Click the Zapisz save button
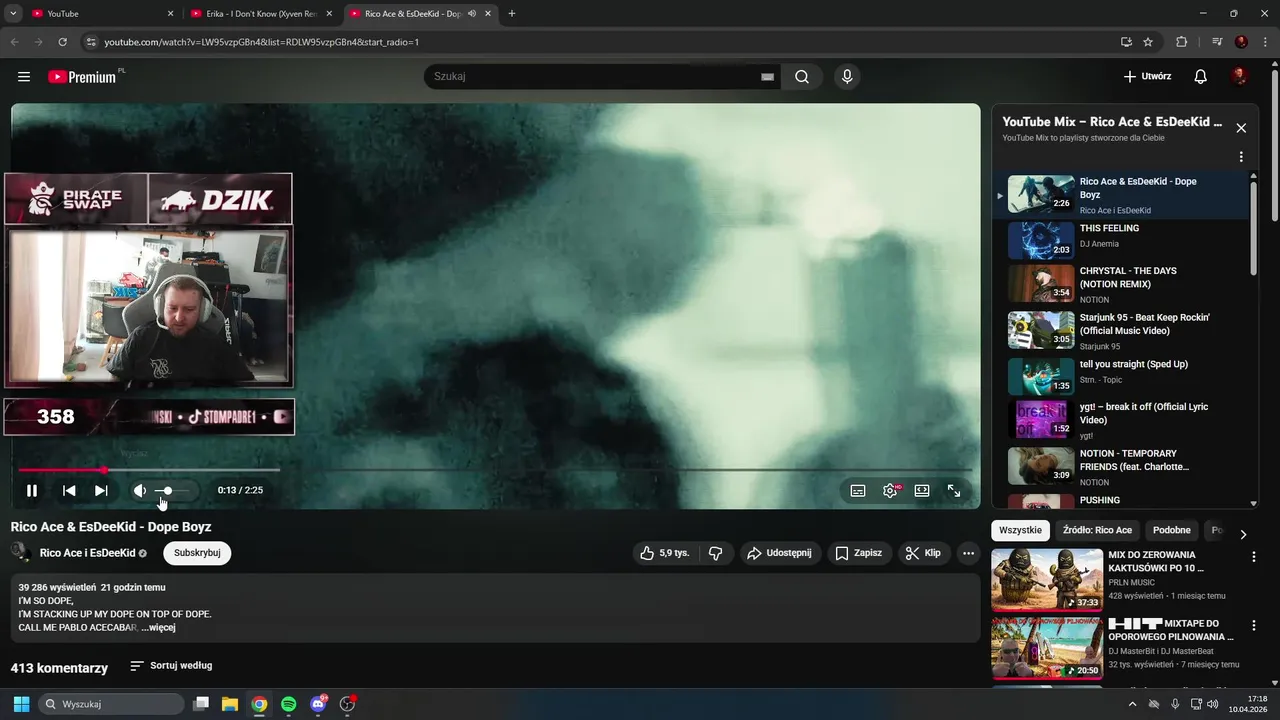Image resolution: width=1280 pixels, height=720 pixels. pyautogui.click(x=859, y=553)
